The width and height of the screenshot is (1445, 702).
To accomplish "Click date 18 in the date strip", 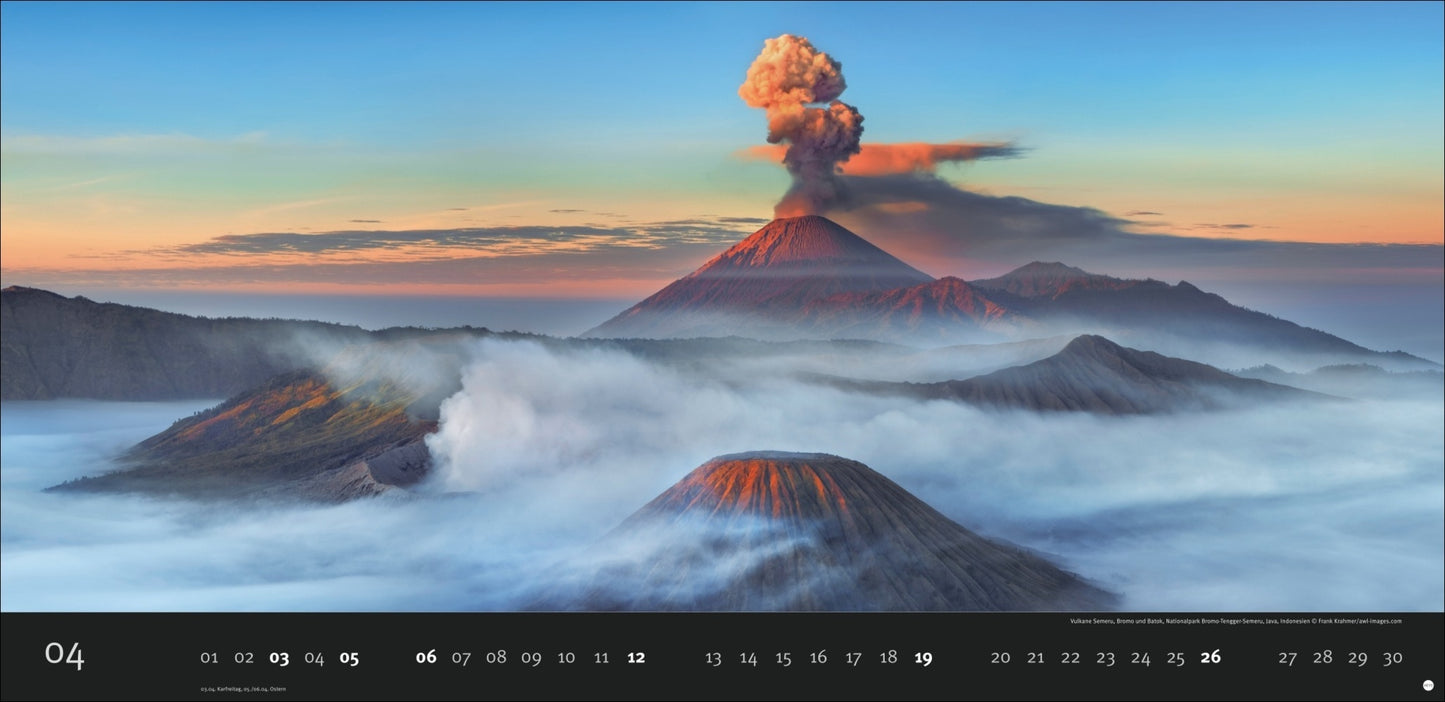I will point(888,658).
